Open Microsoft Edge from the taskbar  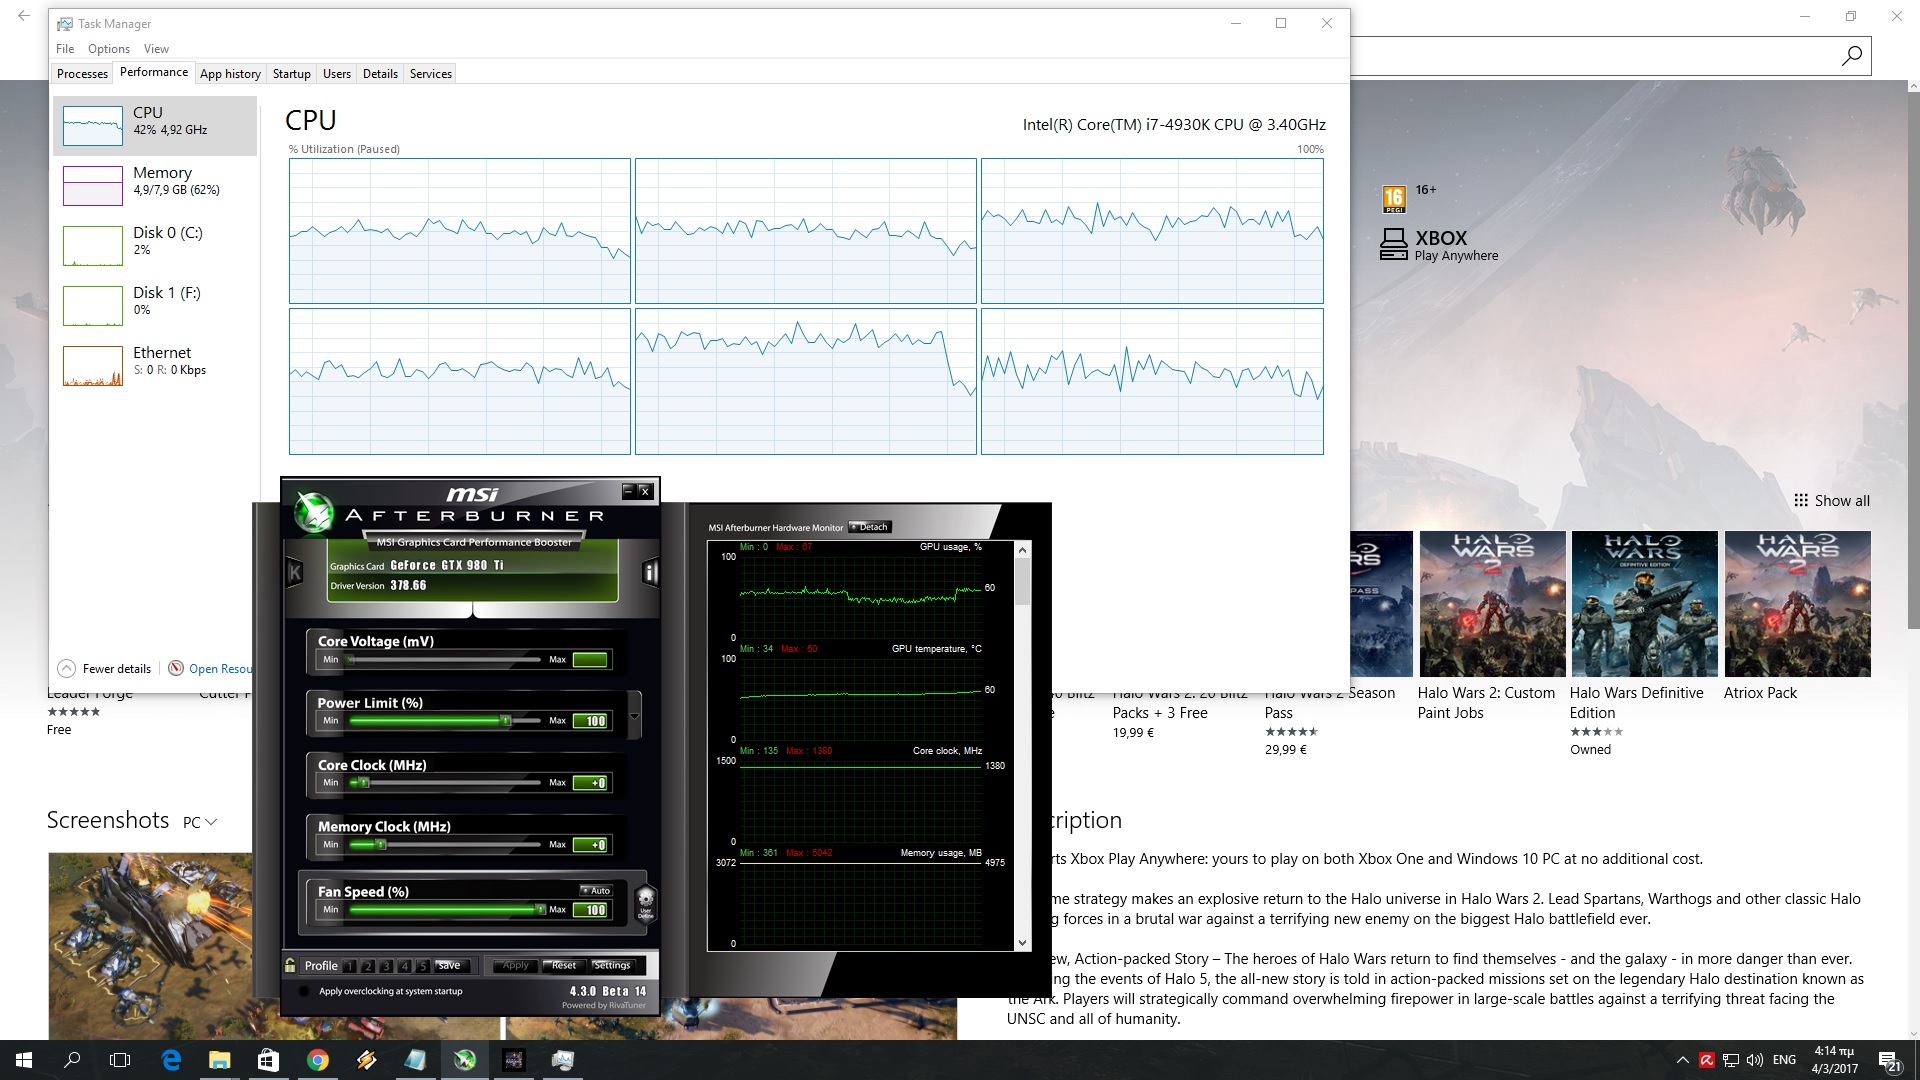point(171,1060)
